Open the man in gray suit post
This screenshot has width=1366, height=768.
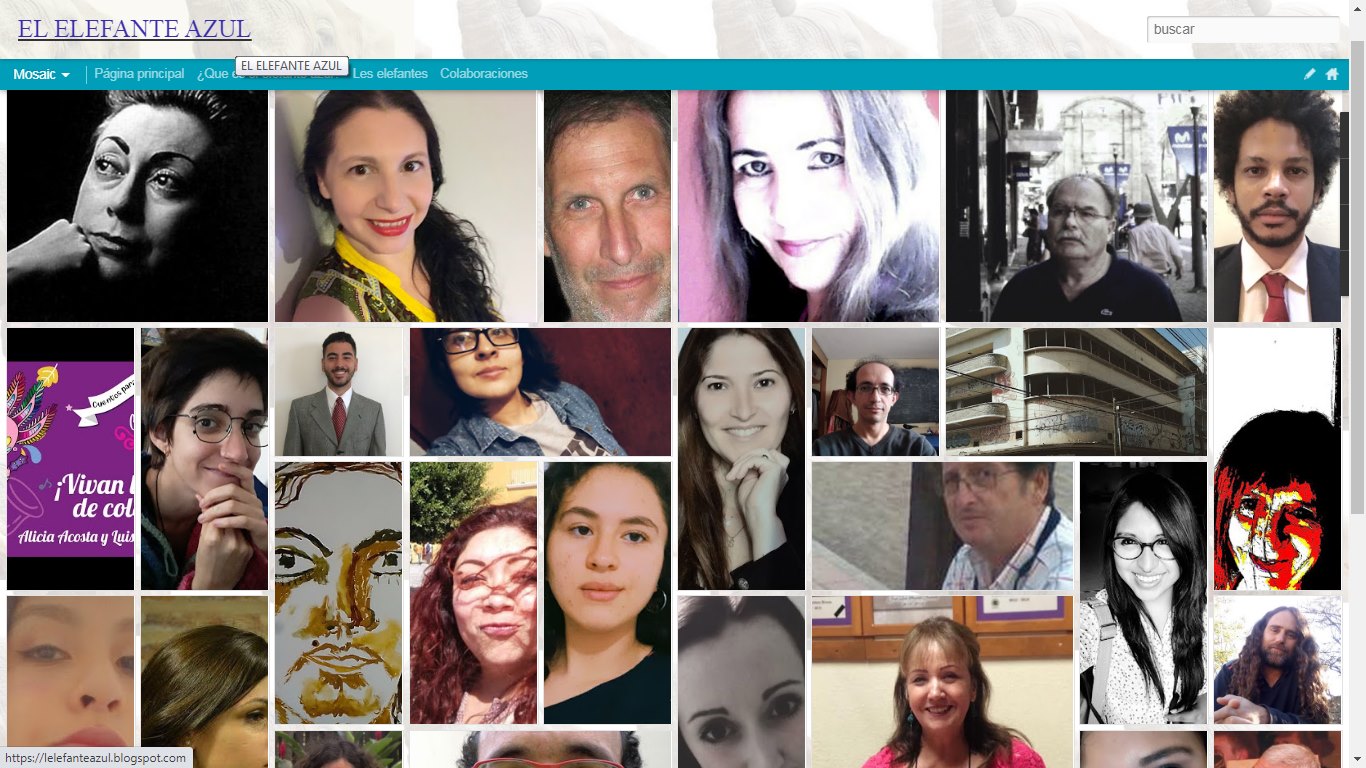point(338,392)
